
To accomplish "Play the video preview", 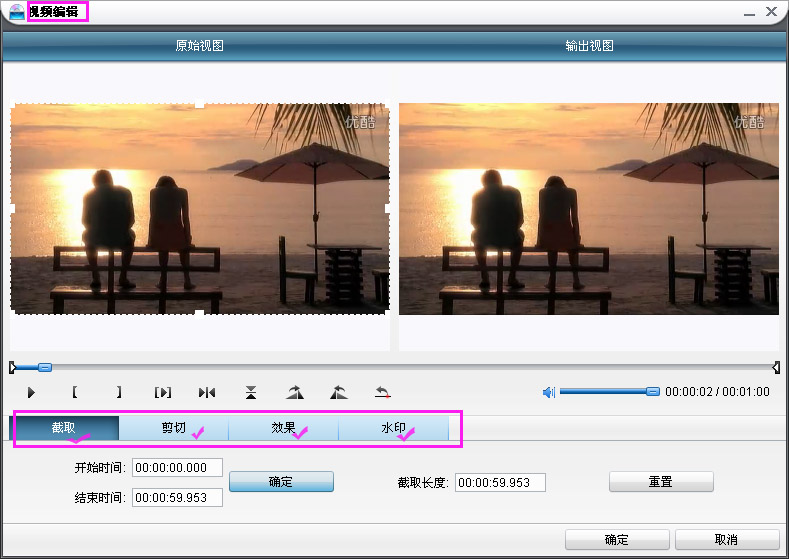I will (31, 392).
